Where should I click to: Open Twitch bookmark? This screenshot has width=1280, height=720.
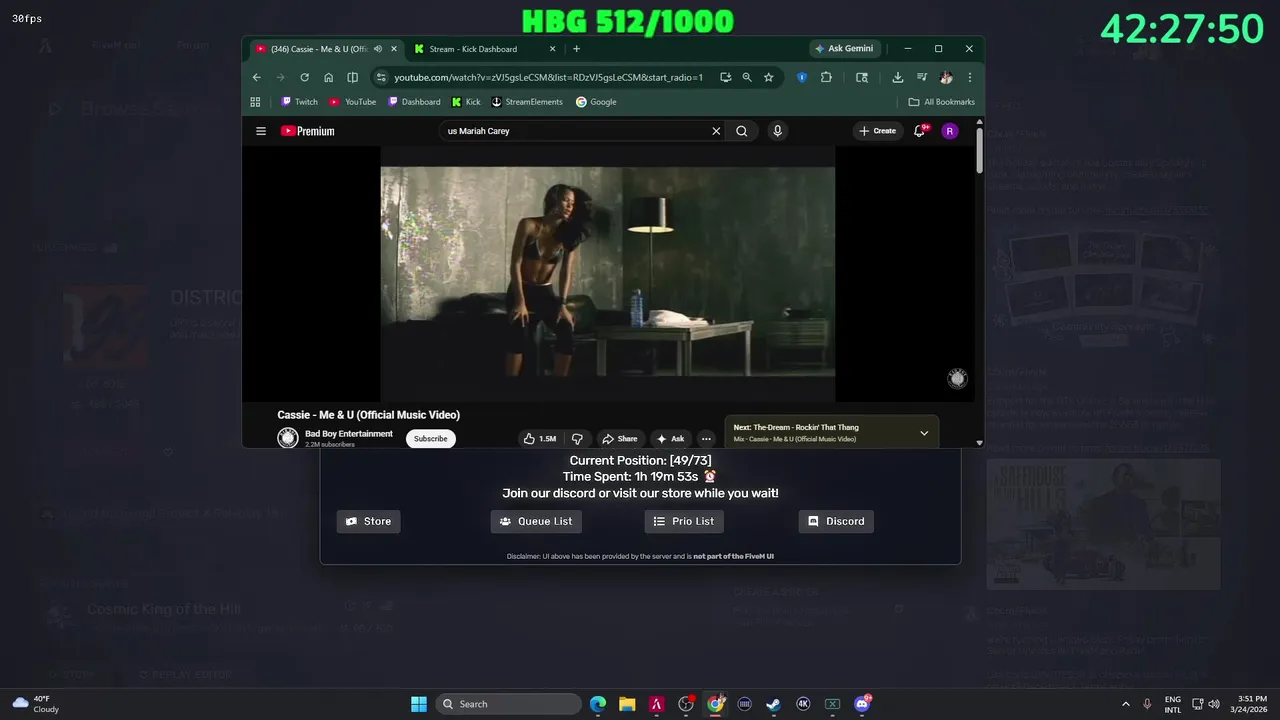click(x=300, y=102)
